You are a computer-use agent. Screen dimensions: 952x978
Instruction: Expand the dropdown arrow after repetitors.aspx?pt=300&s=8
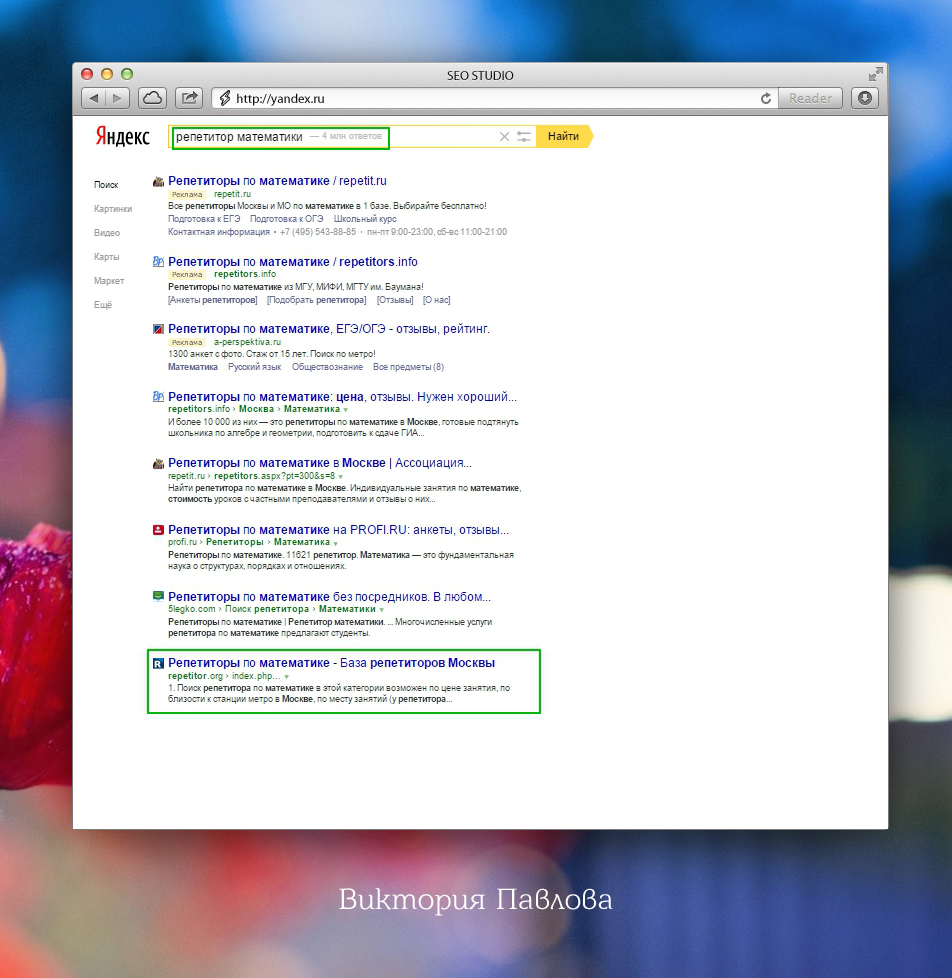tap(341, 477)
